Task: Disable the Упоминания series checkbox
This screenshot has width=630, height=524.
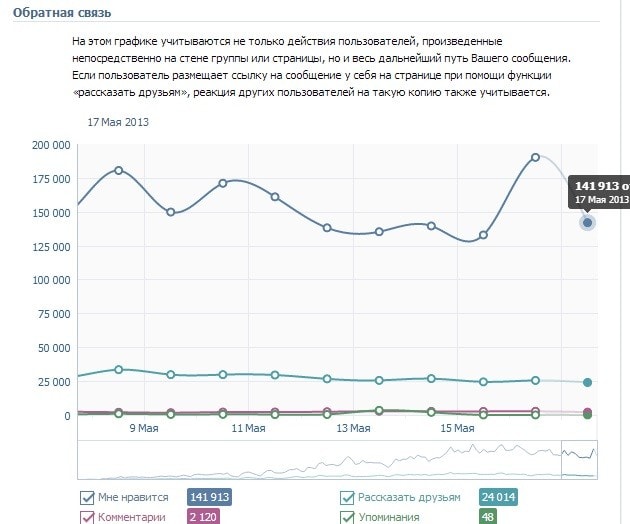Action: tap(348, 517)
